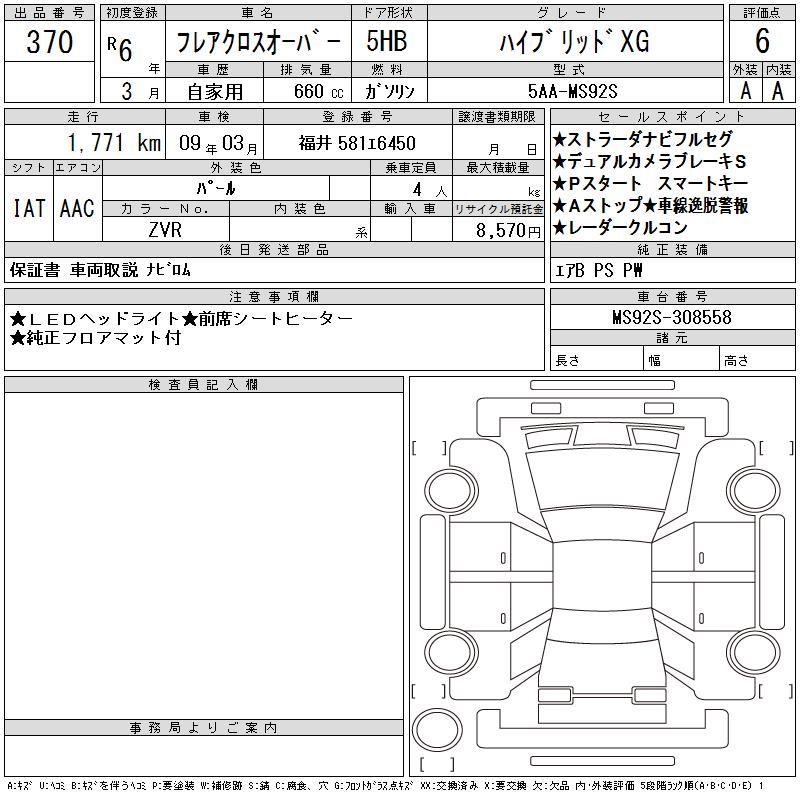
Task: Click the 幅 dimension cell
Action: pos(681,358)
